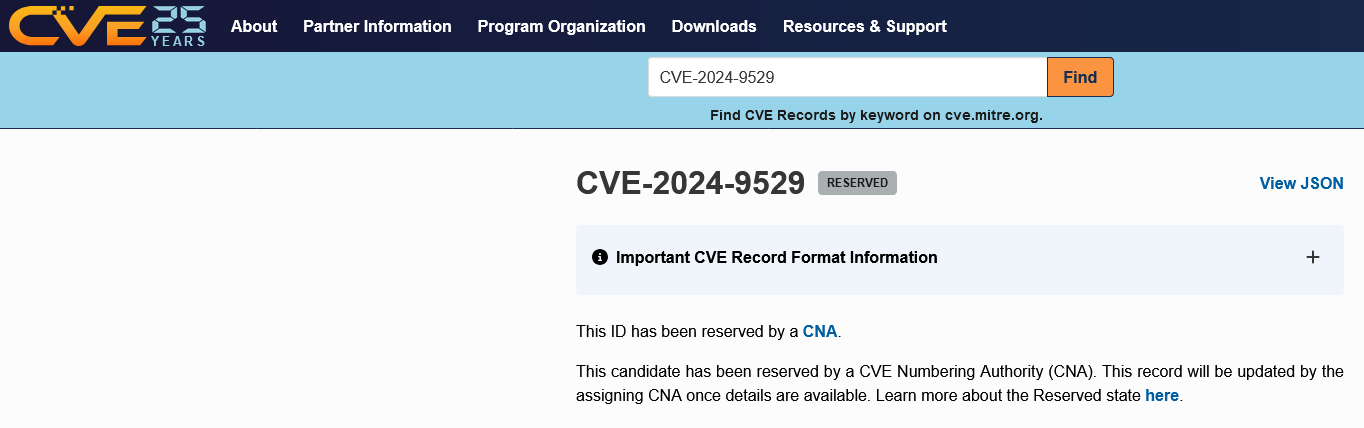Viewport: 1364px width, 428px height.
Task: Click the info circle icon
Action: [x=600, y=257]
